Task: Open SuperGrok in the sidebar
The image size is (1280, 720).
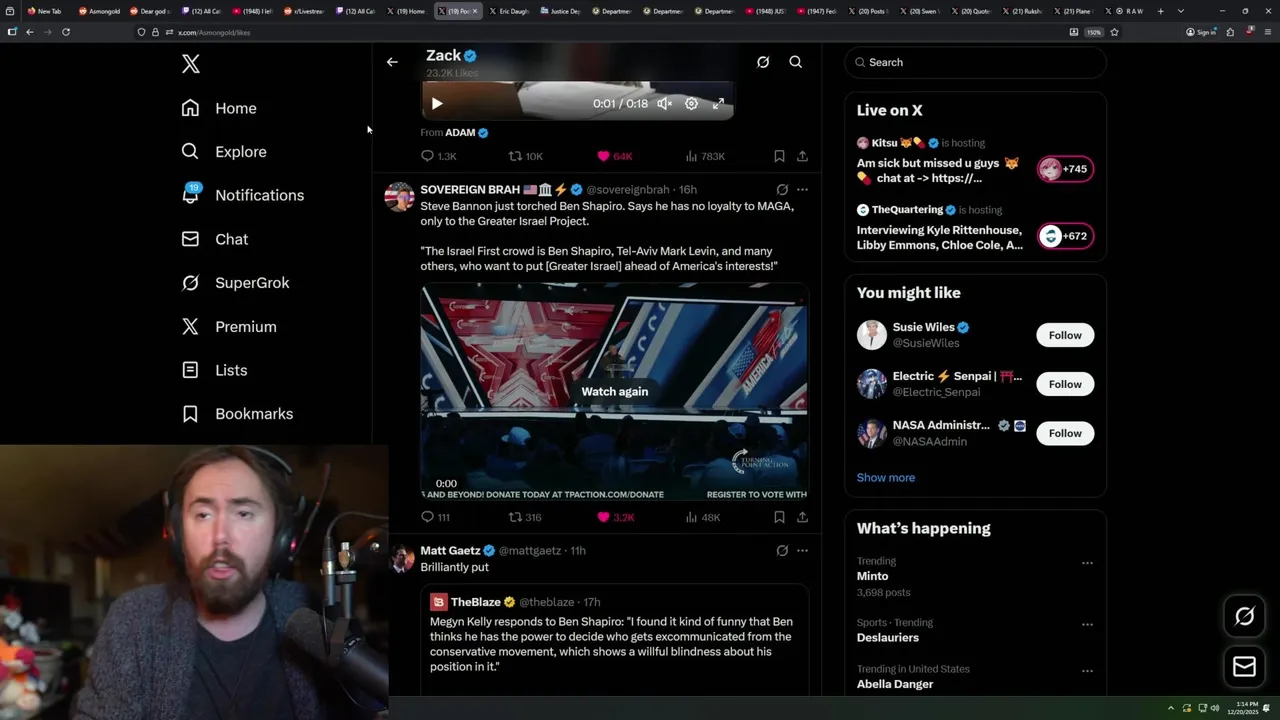Action: click(x=235, y=283)
